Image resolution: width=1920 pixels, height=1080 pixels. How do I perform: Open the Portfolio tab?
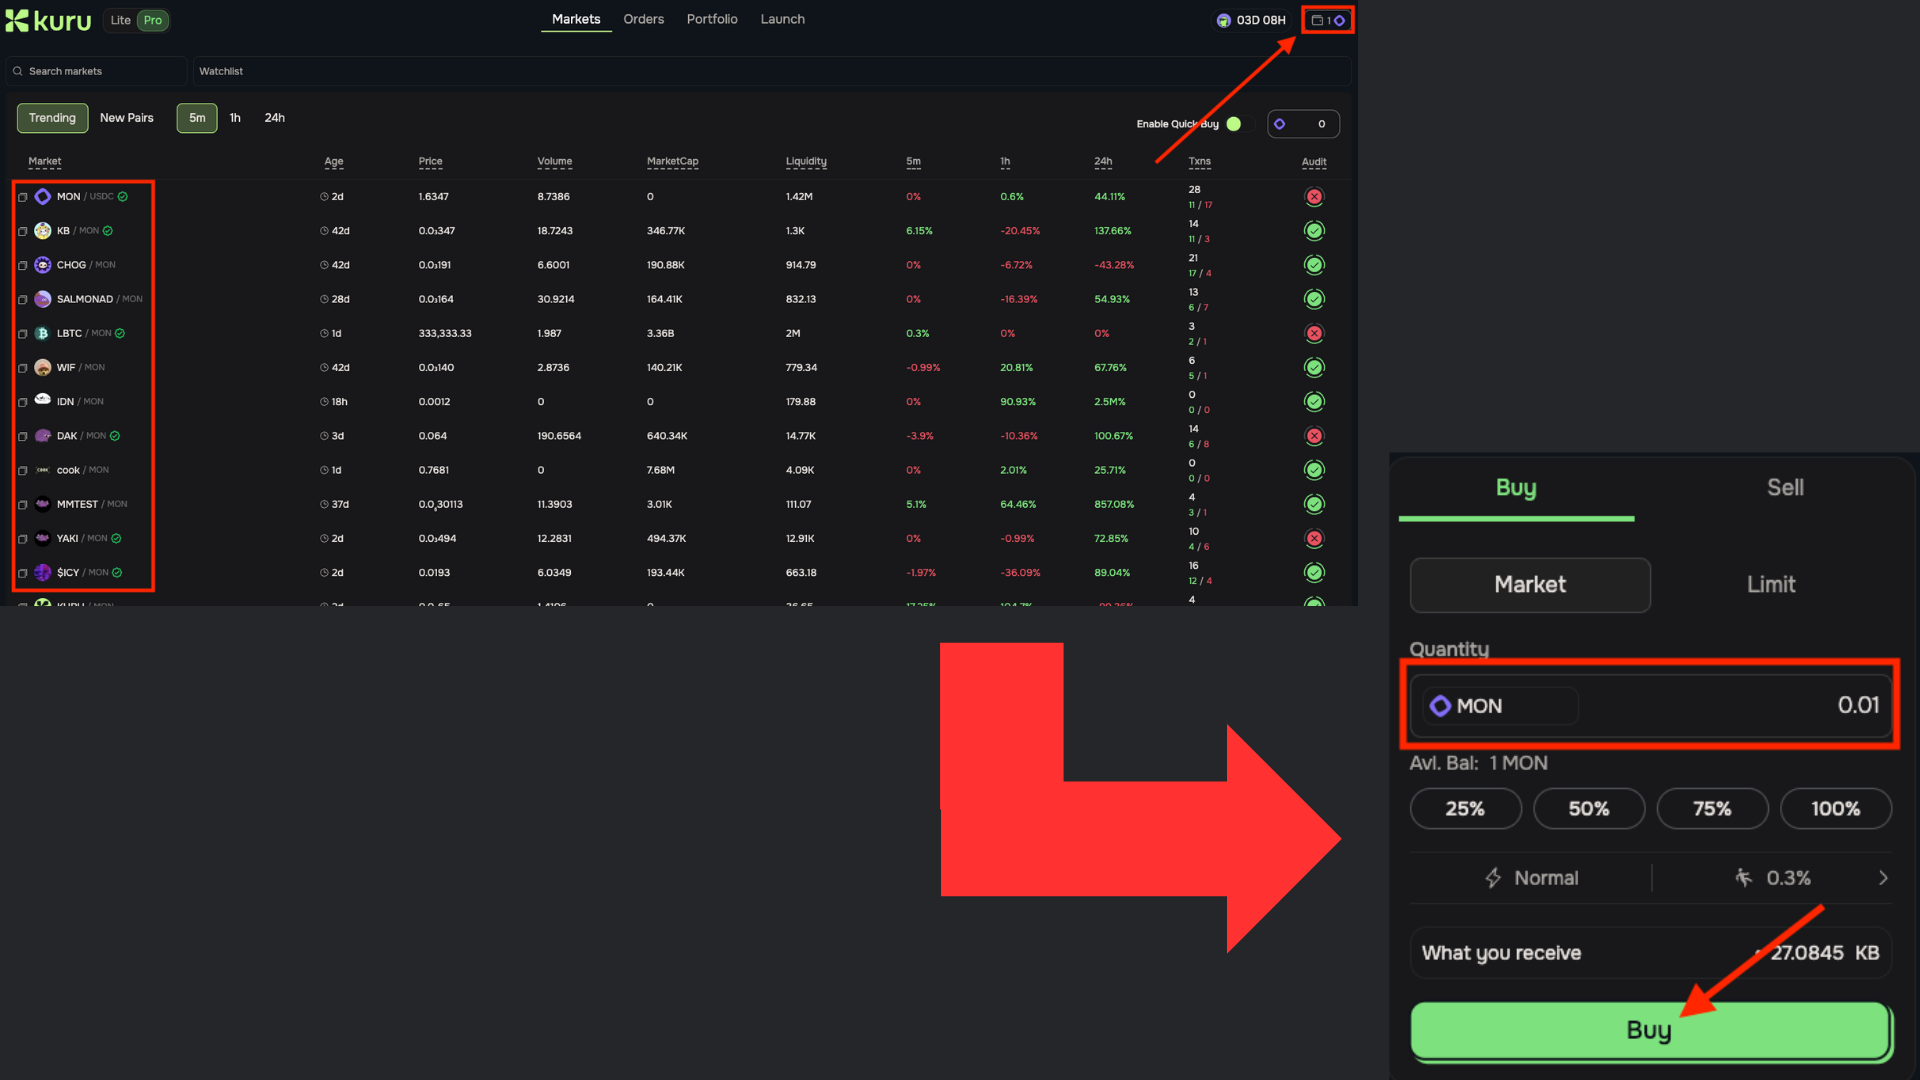click(x=712, y=19)
